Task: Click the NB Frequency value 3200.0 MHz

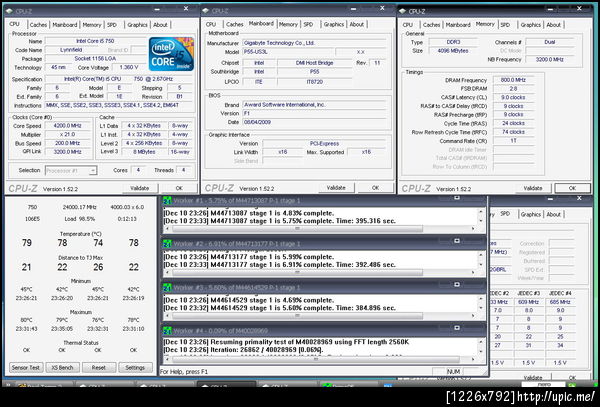Action: tap(549, 59)
